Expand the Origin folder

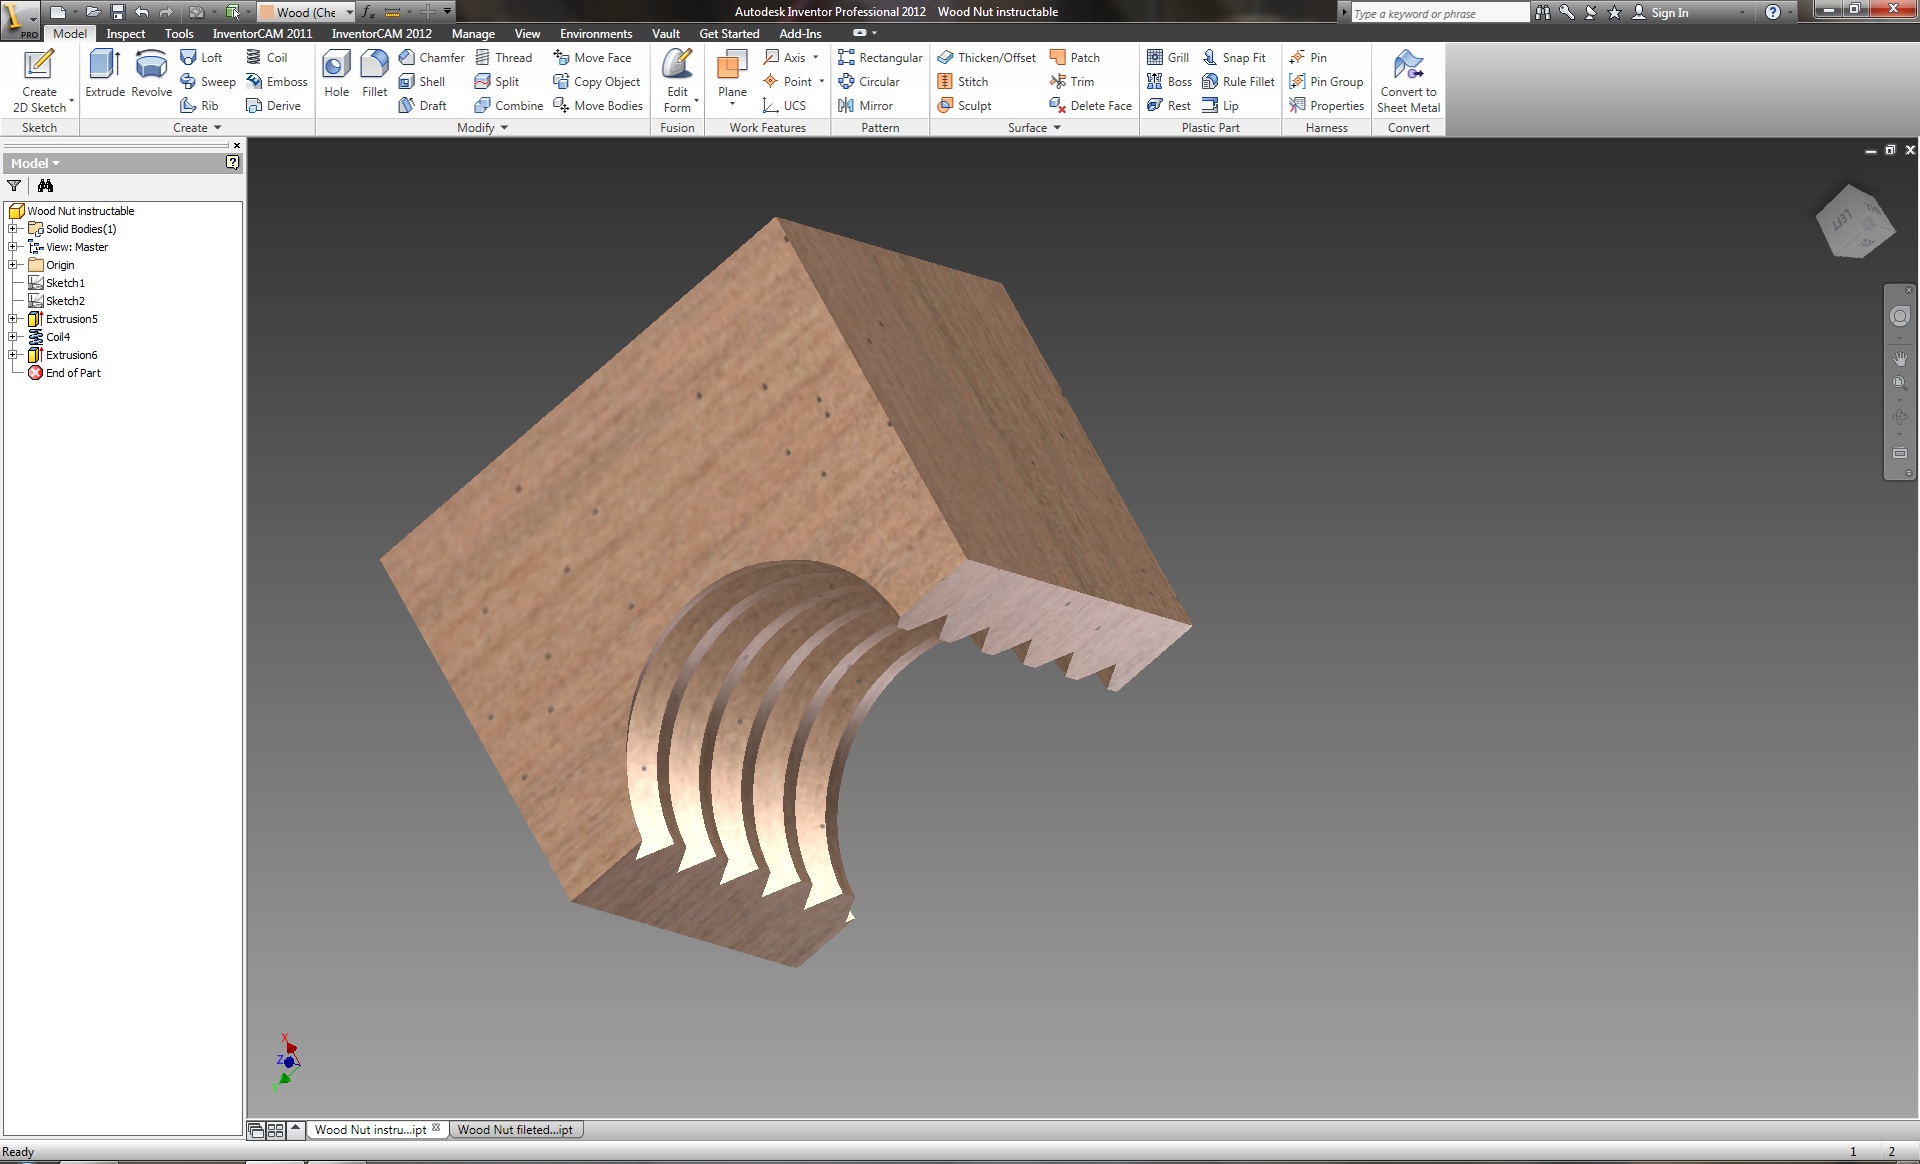(13, 265)
